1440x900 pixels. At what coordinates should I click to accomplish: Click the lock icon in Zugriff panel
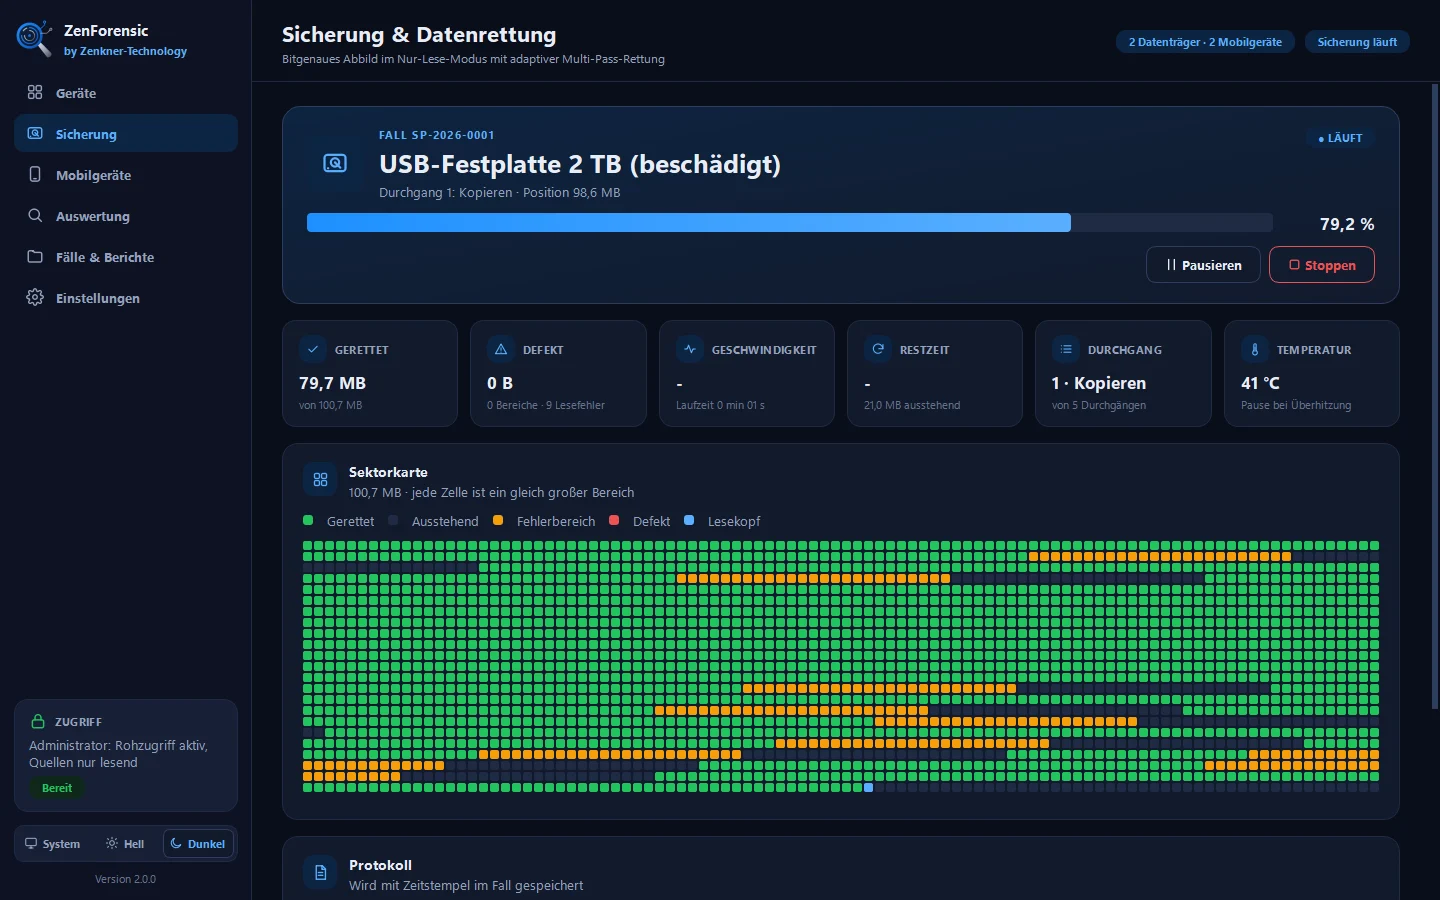click(38, 721)
